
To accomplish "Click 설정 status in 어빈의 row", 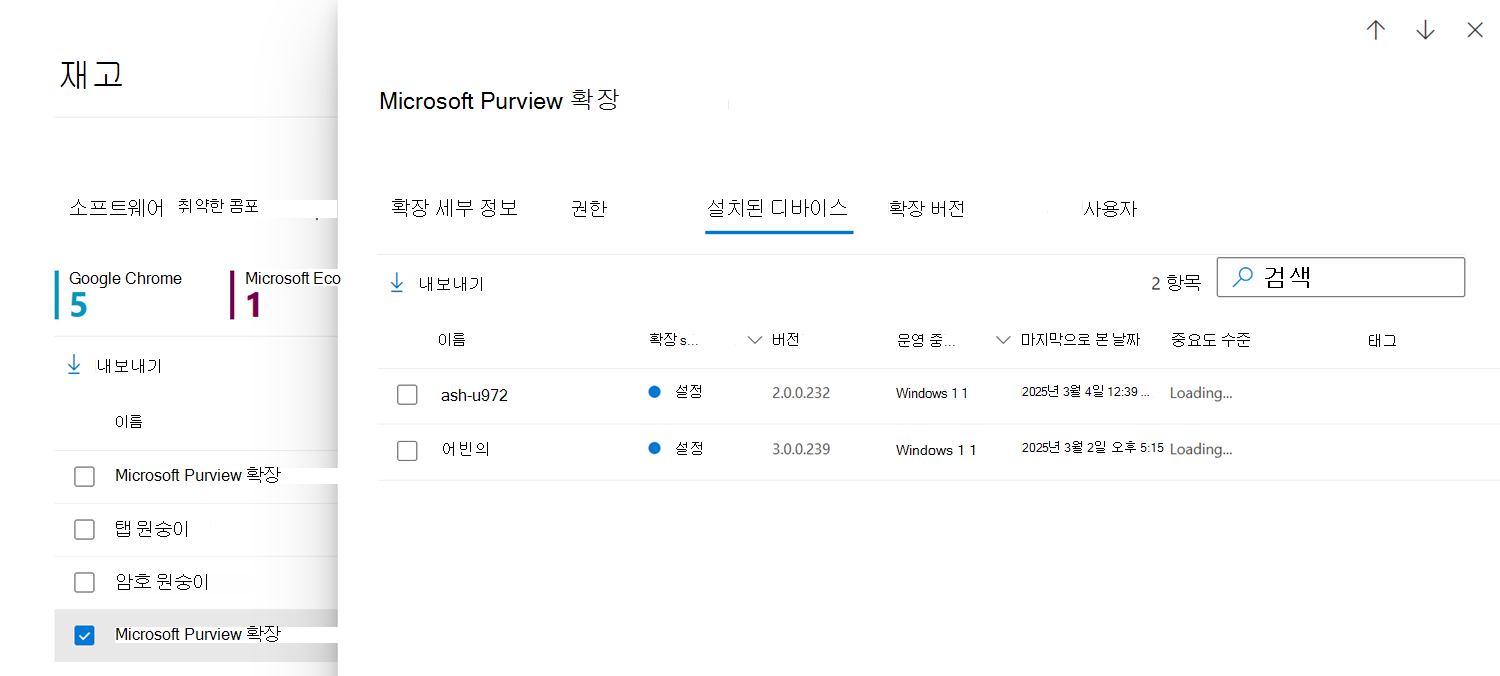I will 689,448.
